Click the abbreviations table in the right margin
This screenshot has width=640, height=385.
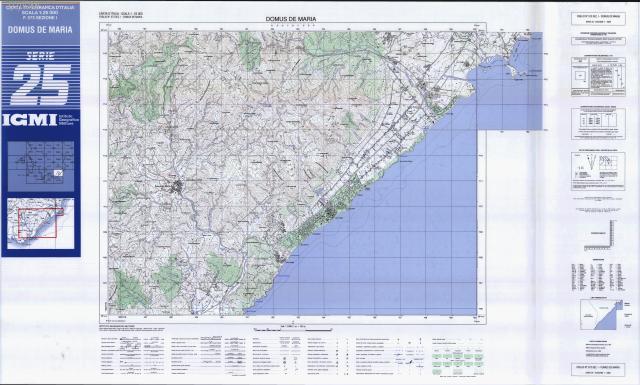pos(598,276)
